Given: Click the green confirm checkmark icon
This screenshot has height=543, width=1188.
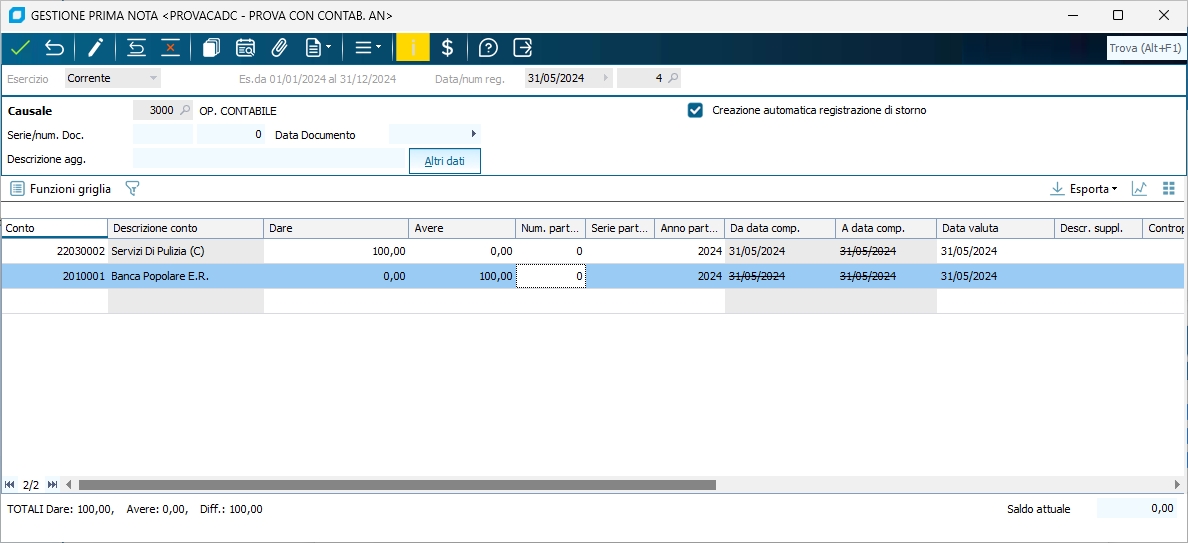Looking at the screenshot, I should pos(19,48).
